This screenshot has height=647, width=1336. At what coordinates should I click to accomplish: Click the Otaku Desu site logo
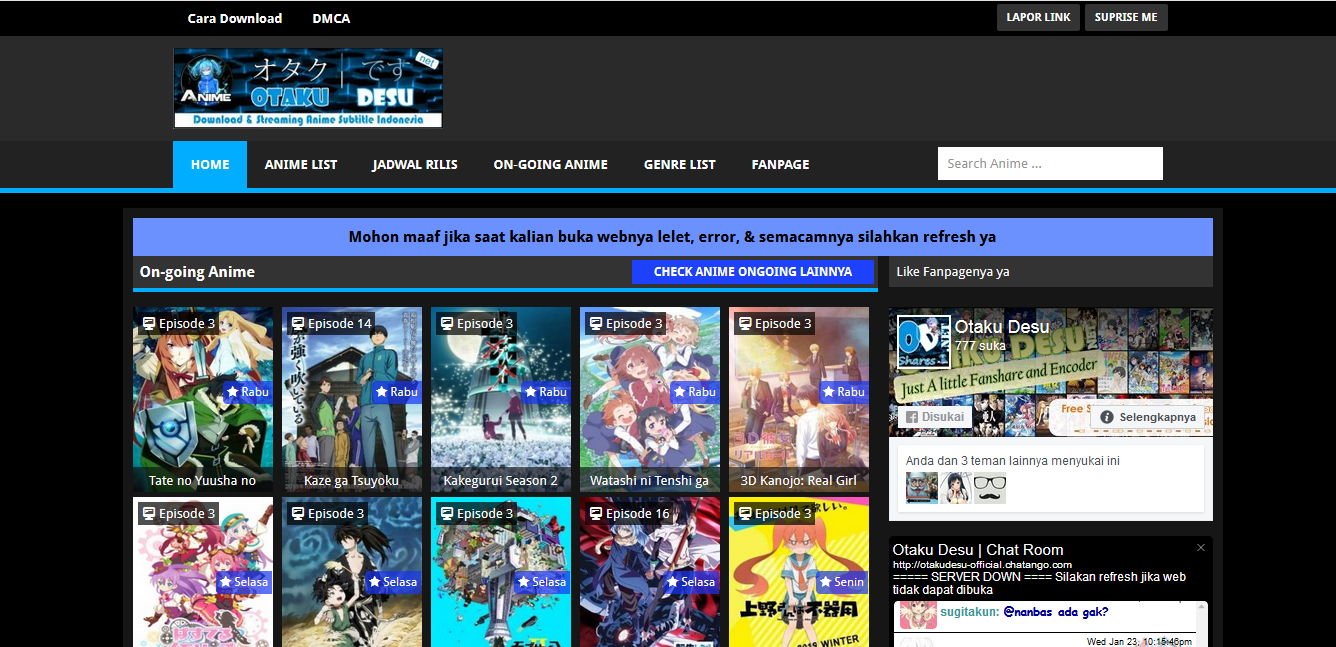308,88
